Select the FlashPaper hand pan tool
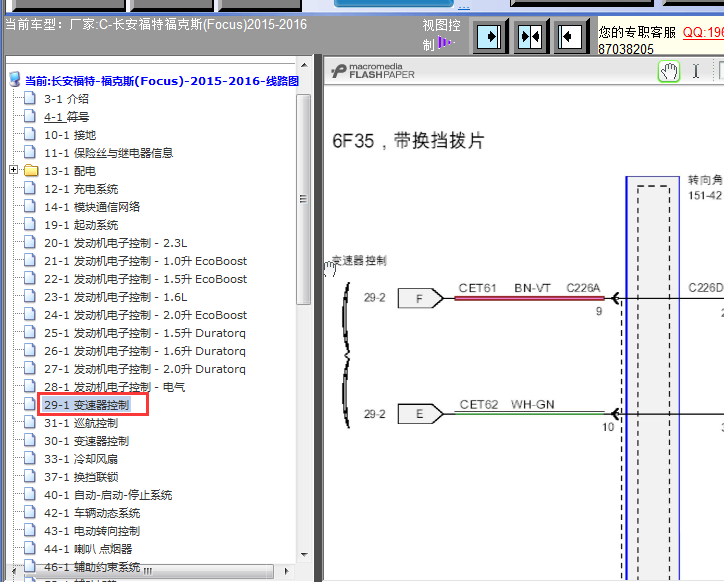Screen dimensions: 724x582 tap(669, 72)
